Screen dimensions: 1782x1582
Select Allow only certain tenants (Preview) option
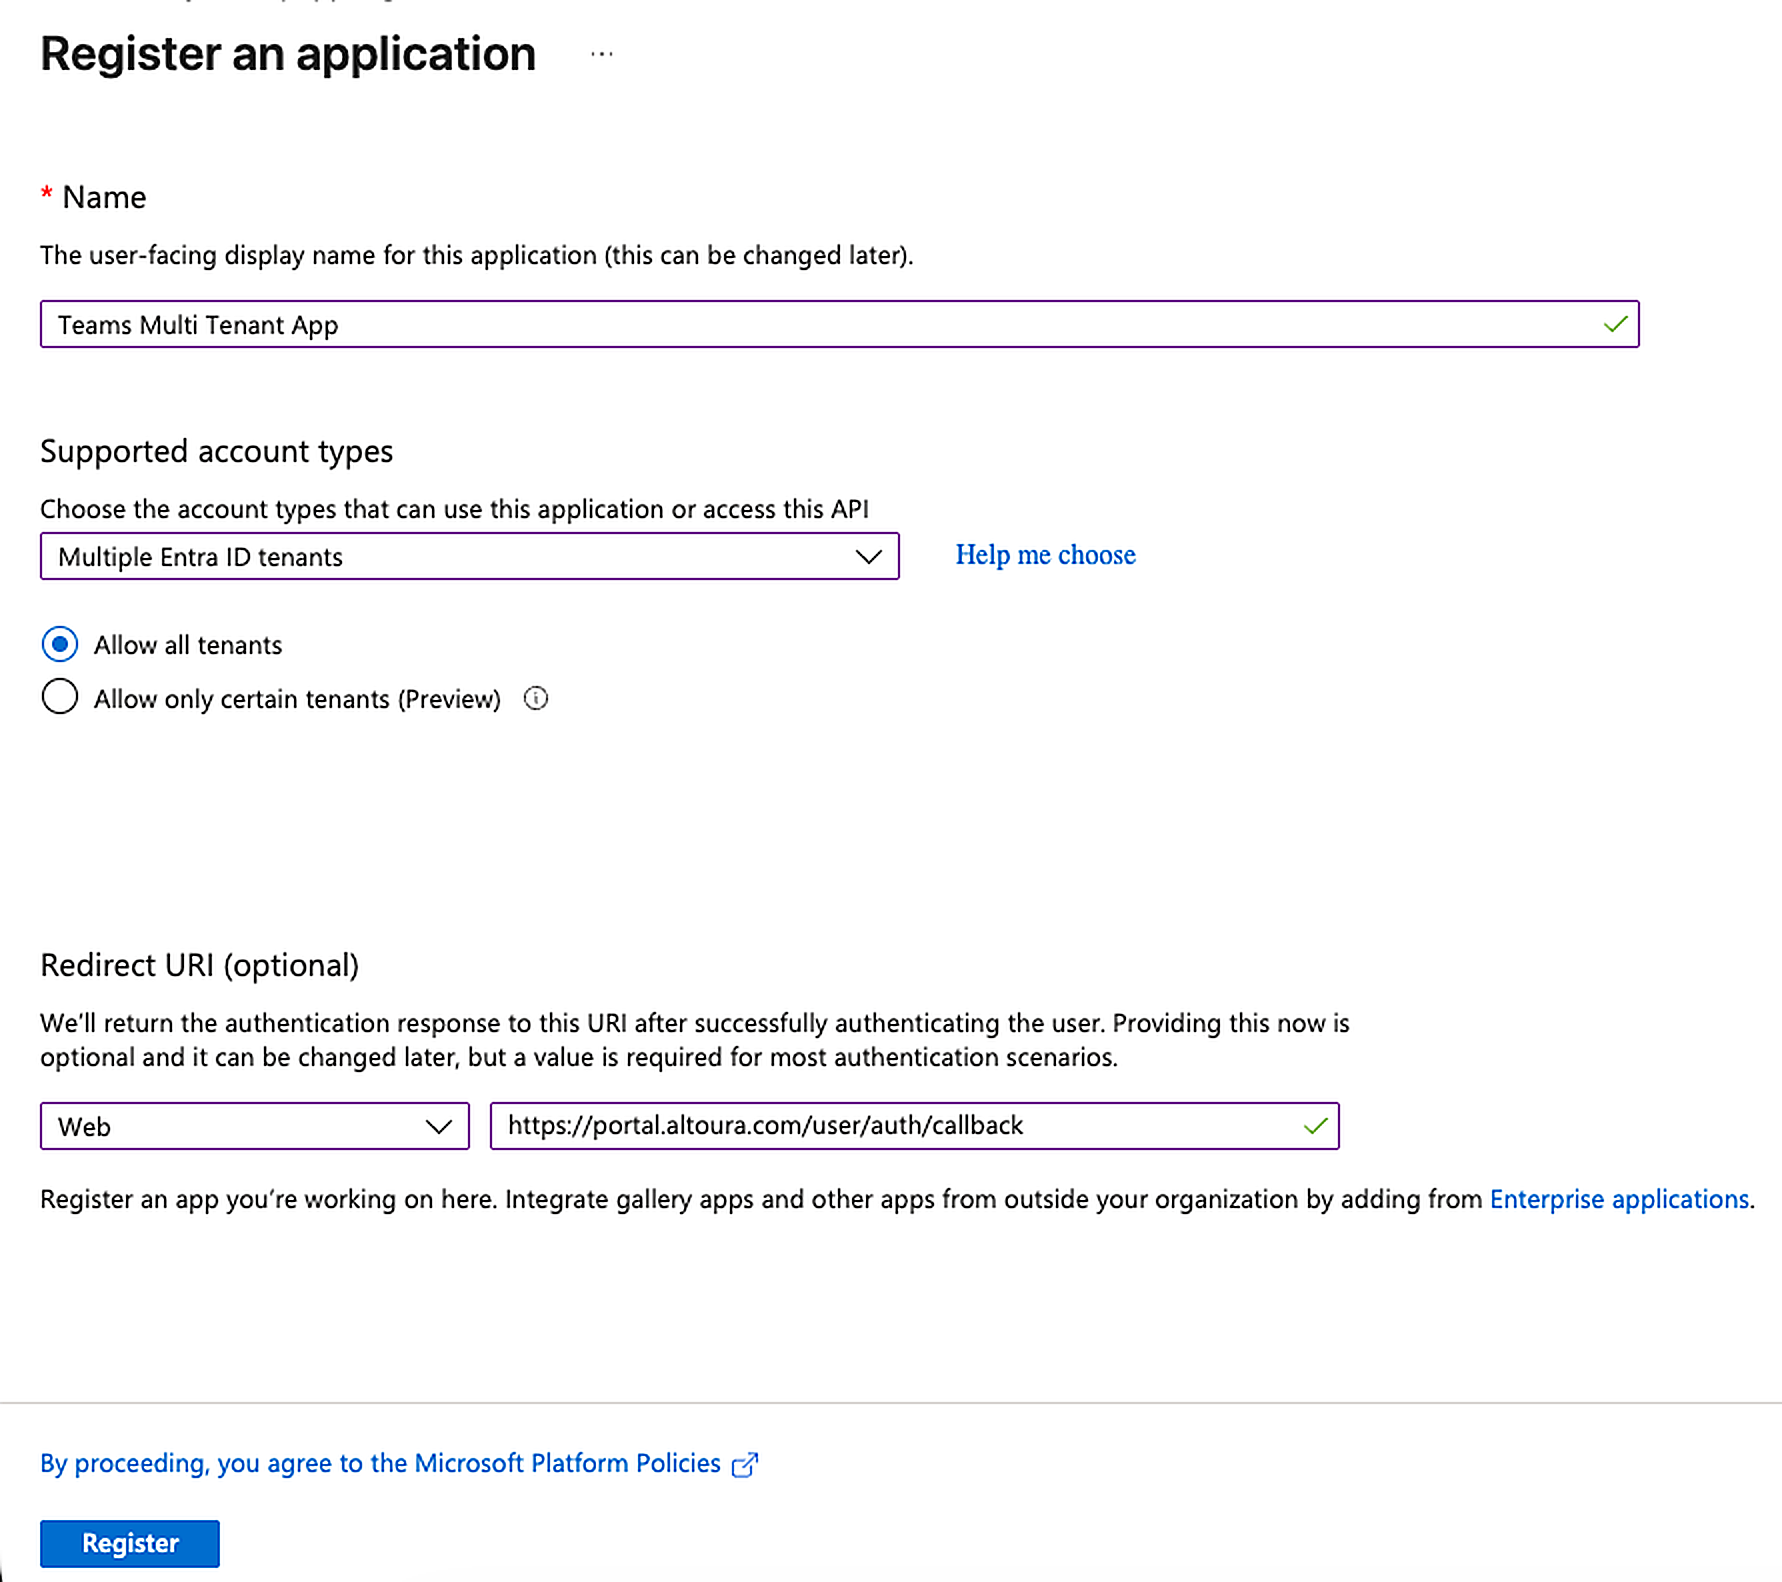point(60,696)
